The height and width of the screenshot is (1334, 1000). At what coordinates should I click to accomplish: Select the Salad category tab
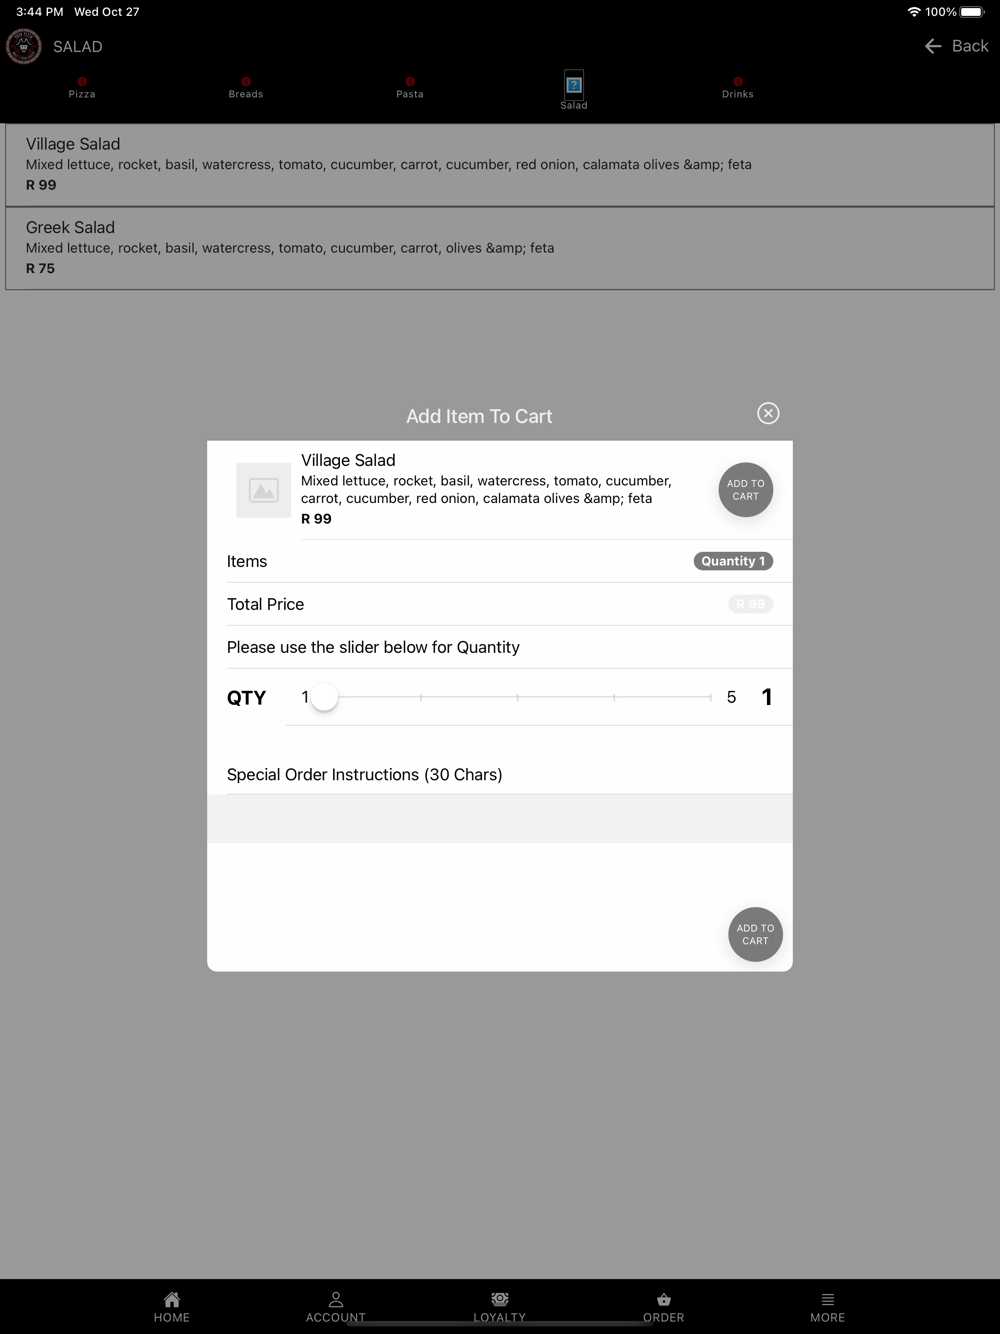click(574, 90)
